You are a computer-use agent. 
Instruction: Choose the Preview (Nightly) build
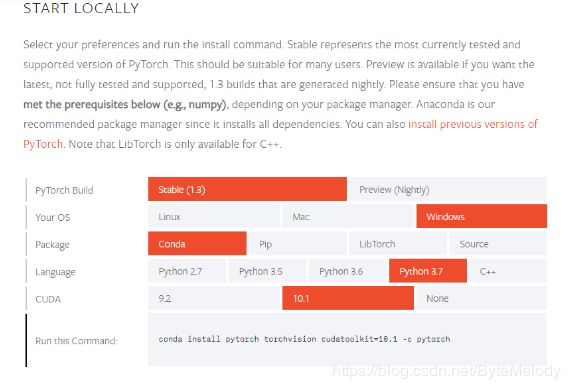click(448, 189)
